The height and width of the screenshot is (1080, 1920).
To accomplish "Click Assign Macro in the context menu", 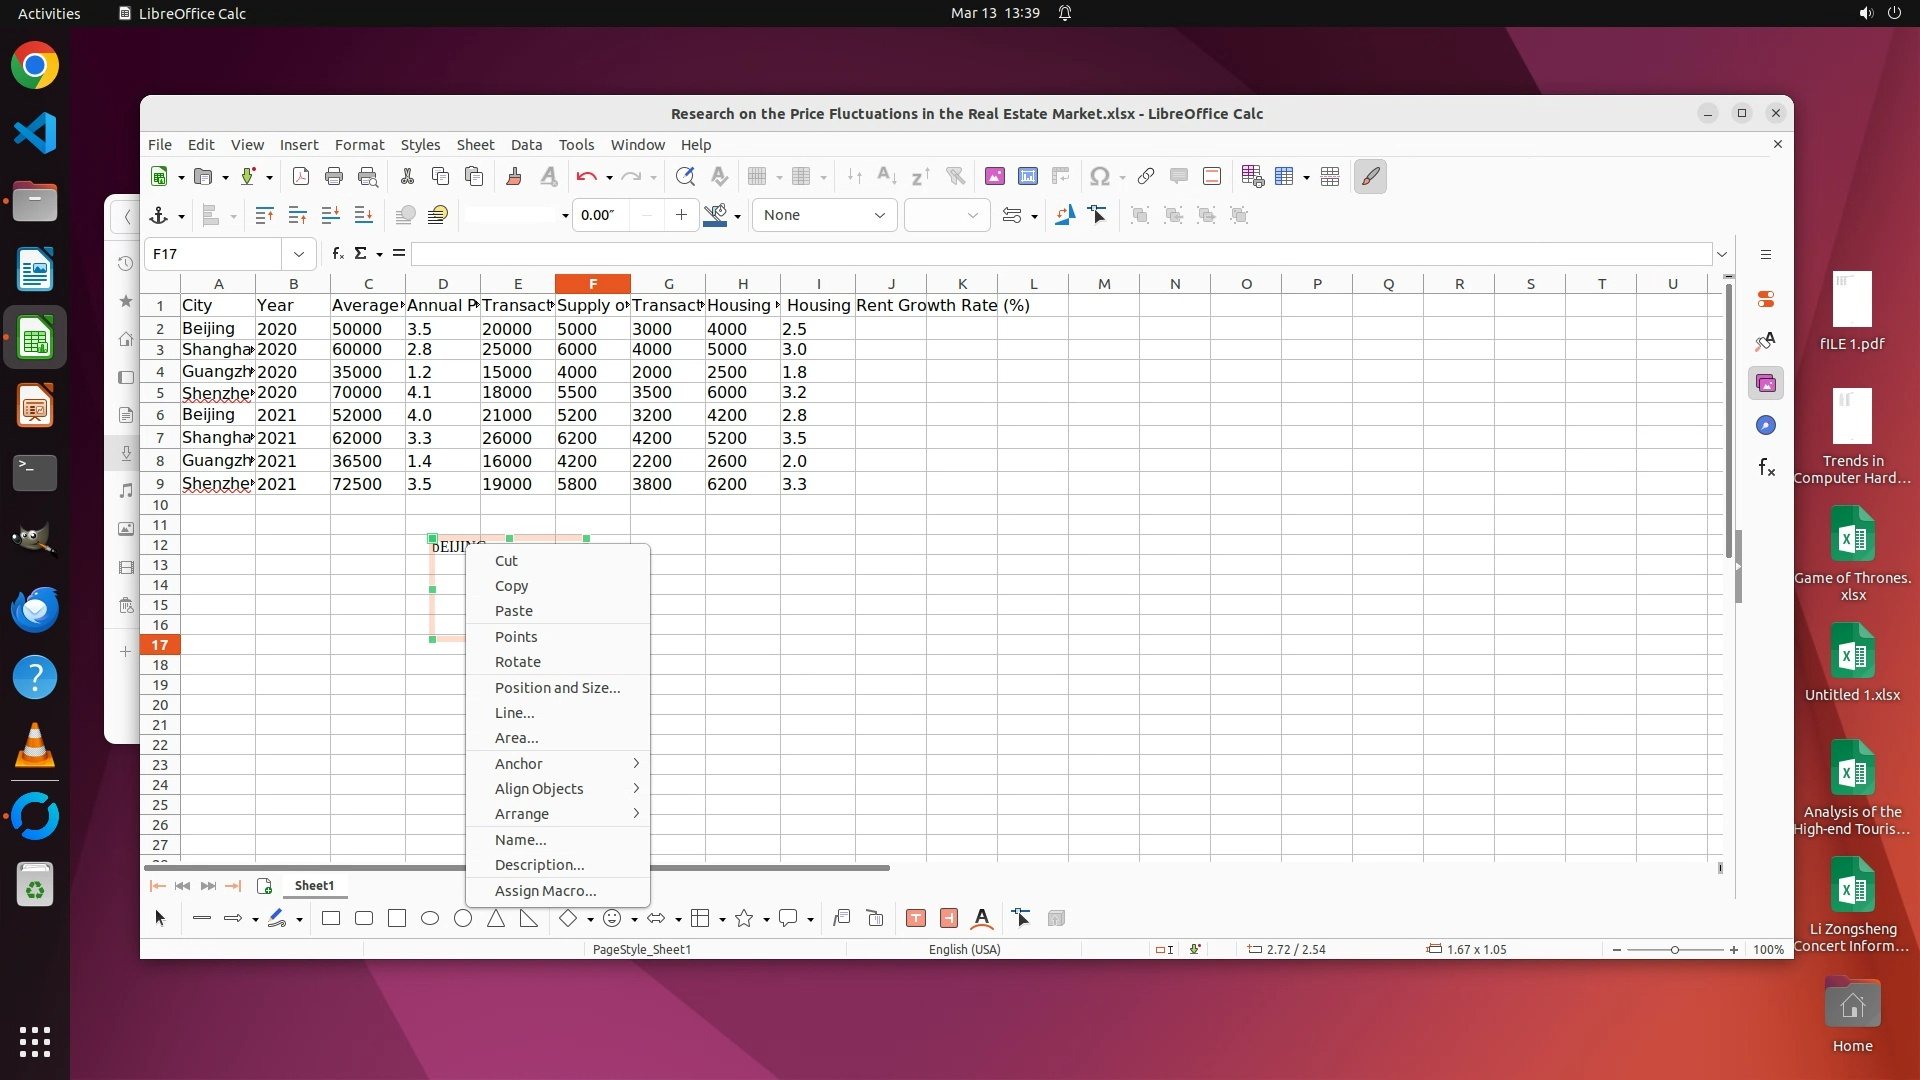I will click(x=545, y=891).
